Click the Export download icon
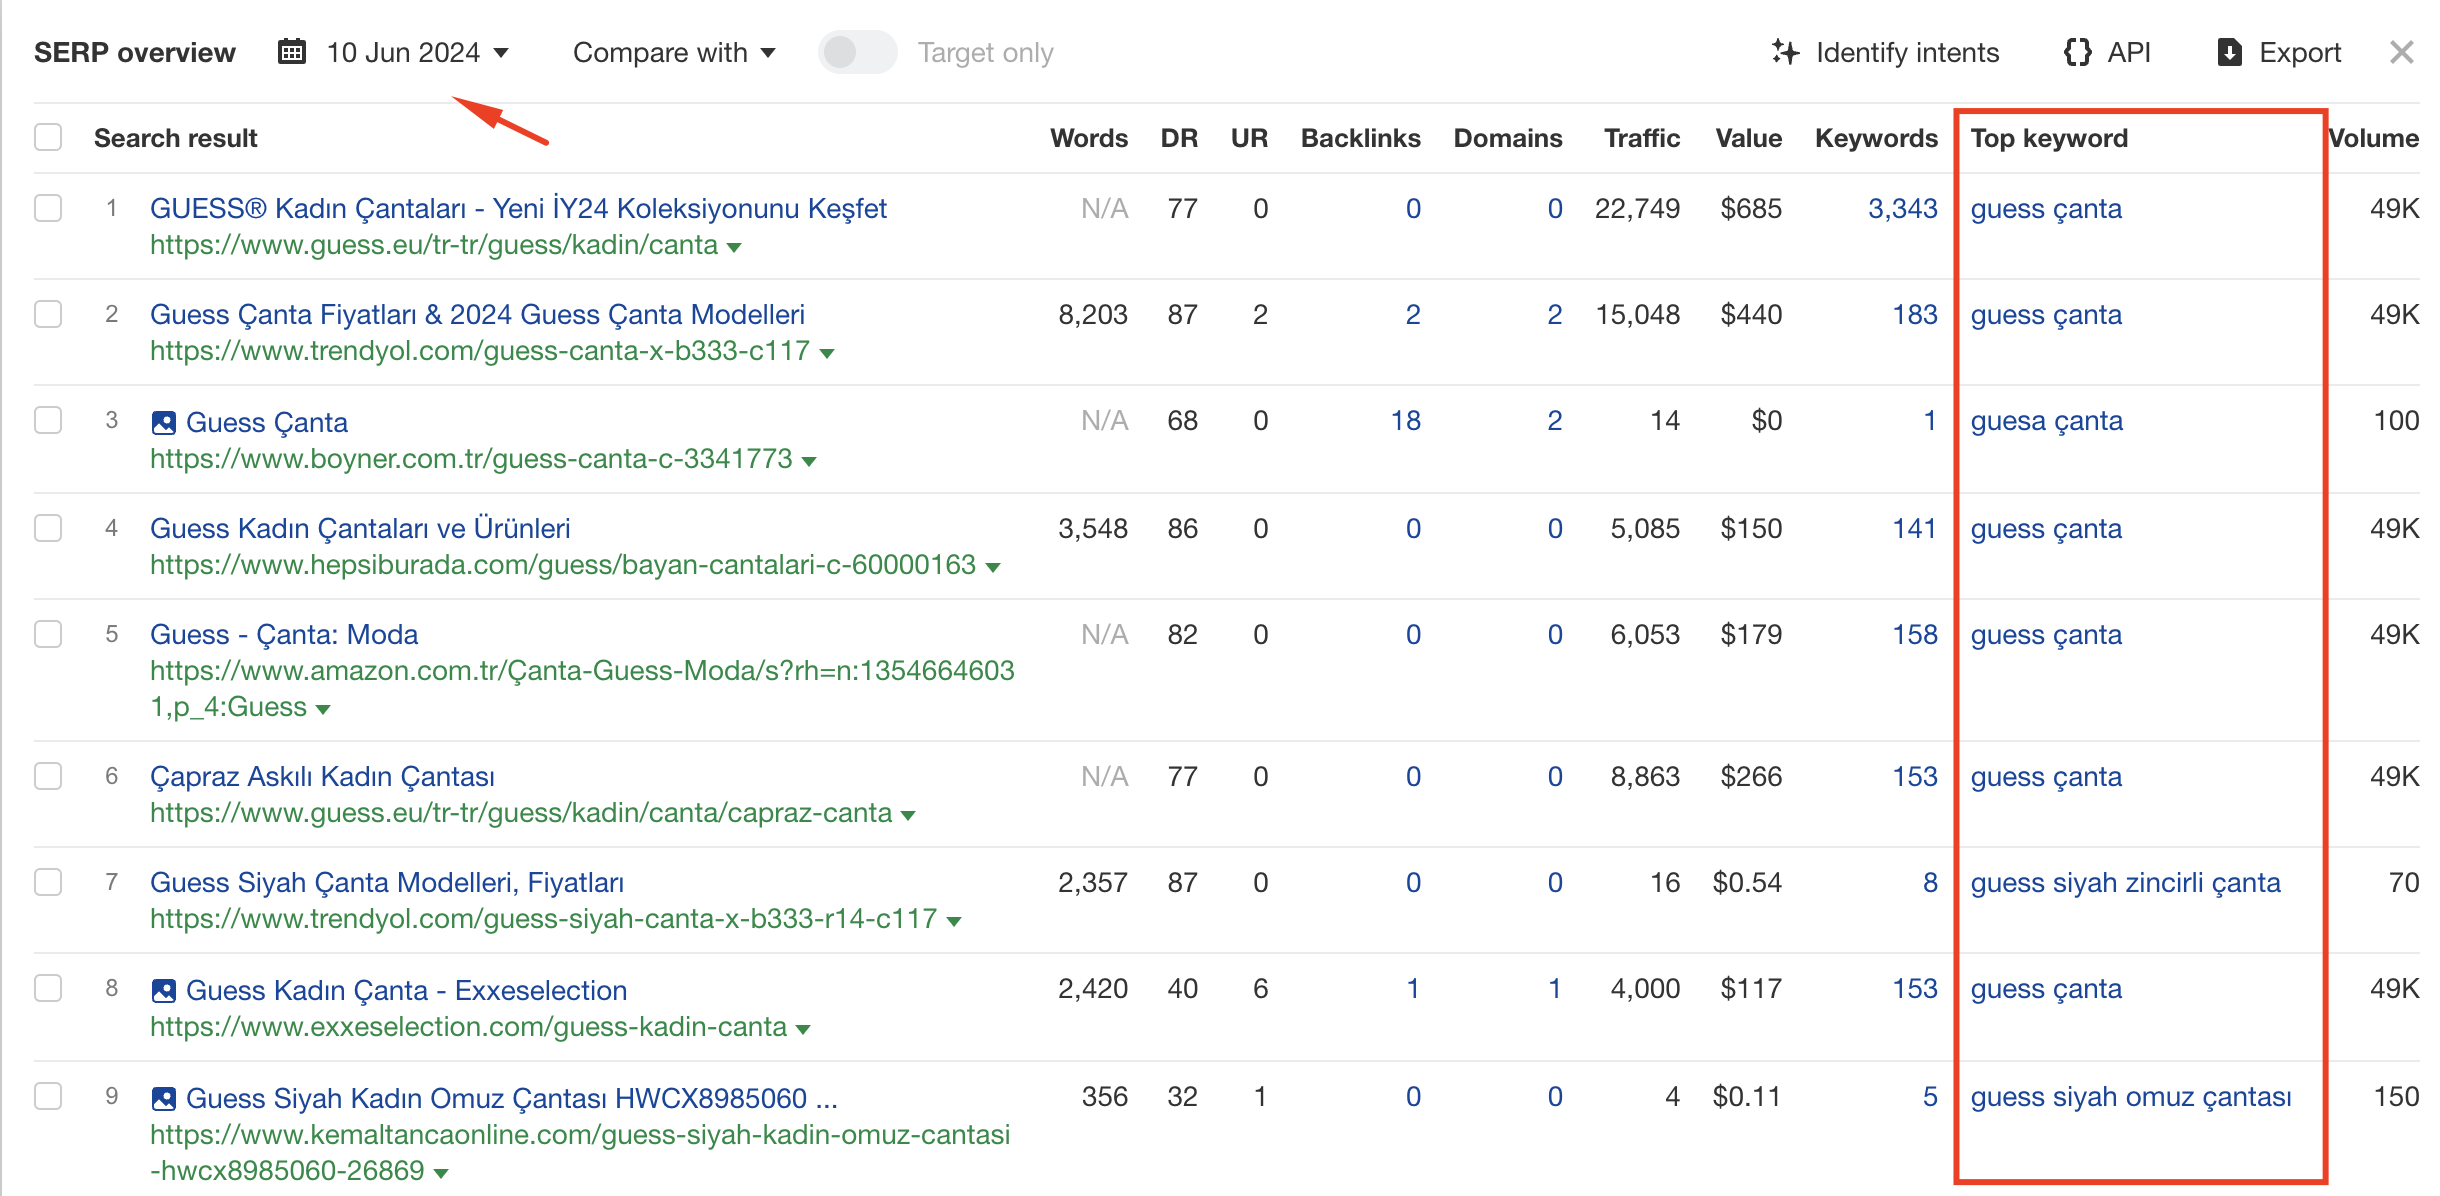 [2229, 52]
